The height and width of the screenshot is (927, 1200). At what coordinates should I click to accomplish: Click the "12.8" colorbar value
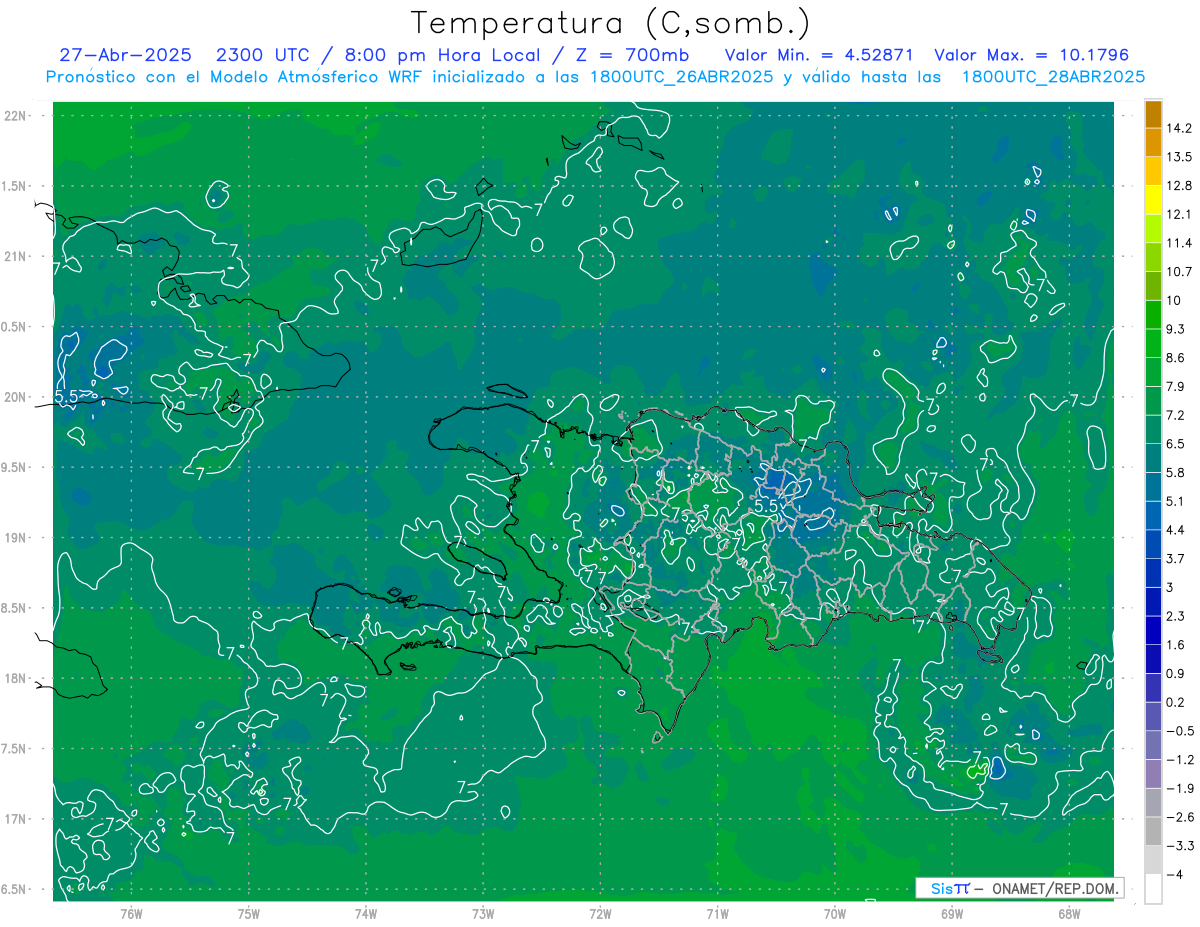1179,186
